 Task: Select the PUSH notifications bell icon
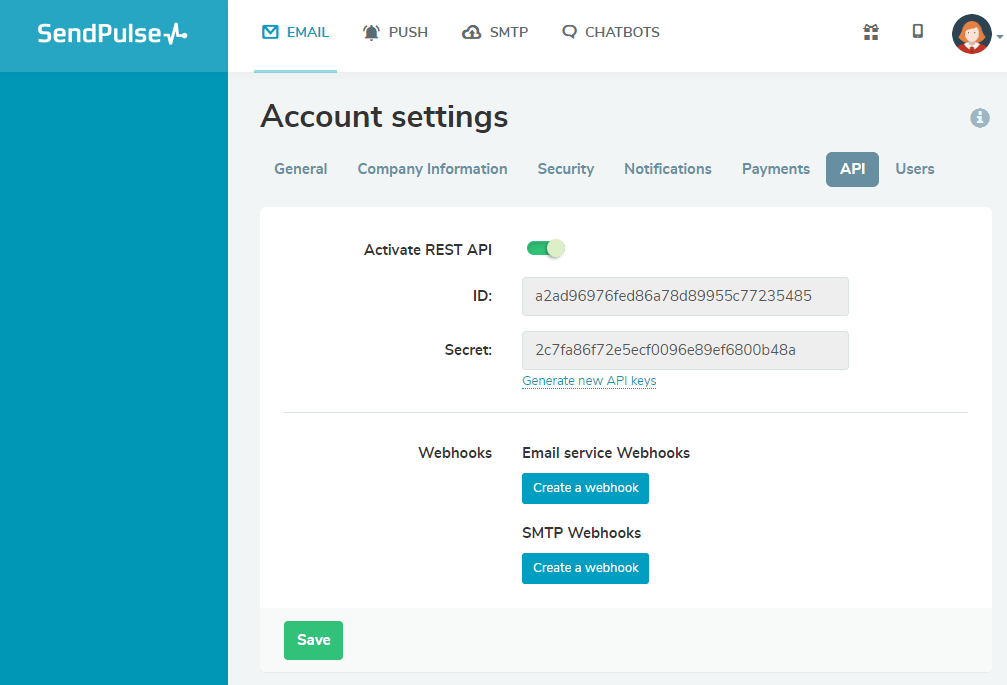click(369, 31)
